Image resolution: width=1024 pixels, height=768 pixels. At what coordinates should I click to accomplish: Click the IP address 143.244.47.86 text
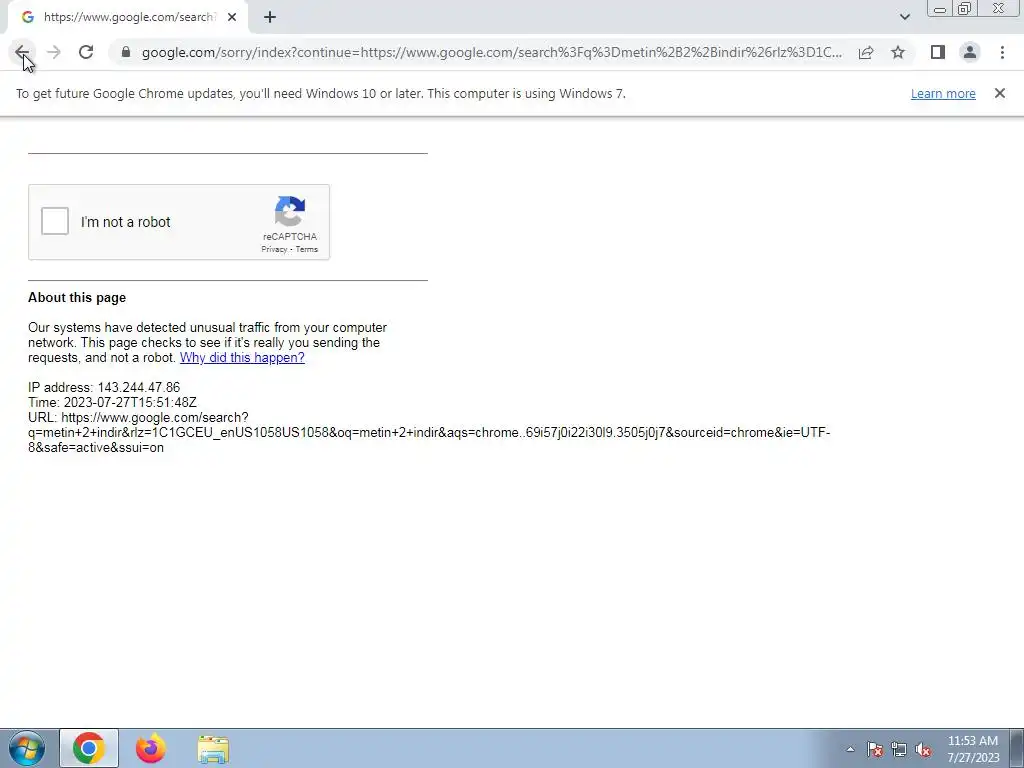tap(104, 387)
